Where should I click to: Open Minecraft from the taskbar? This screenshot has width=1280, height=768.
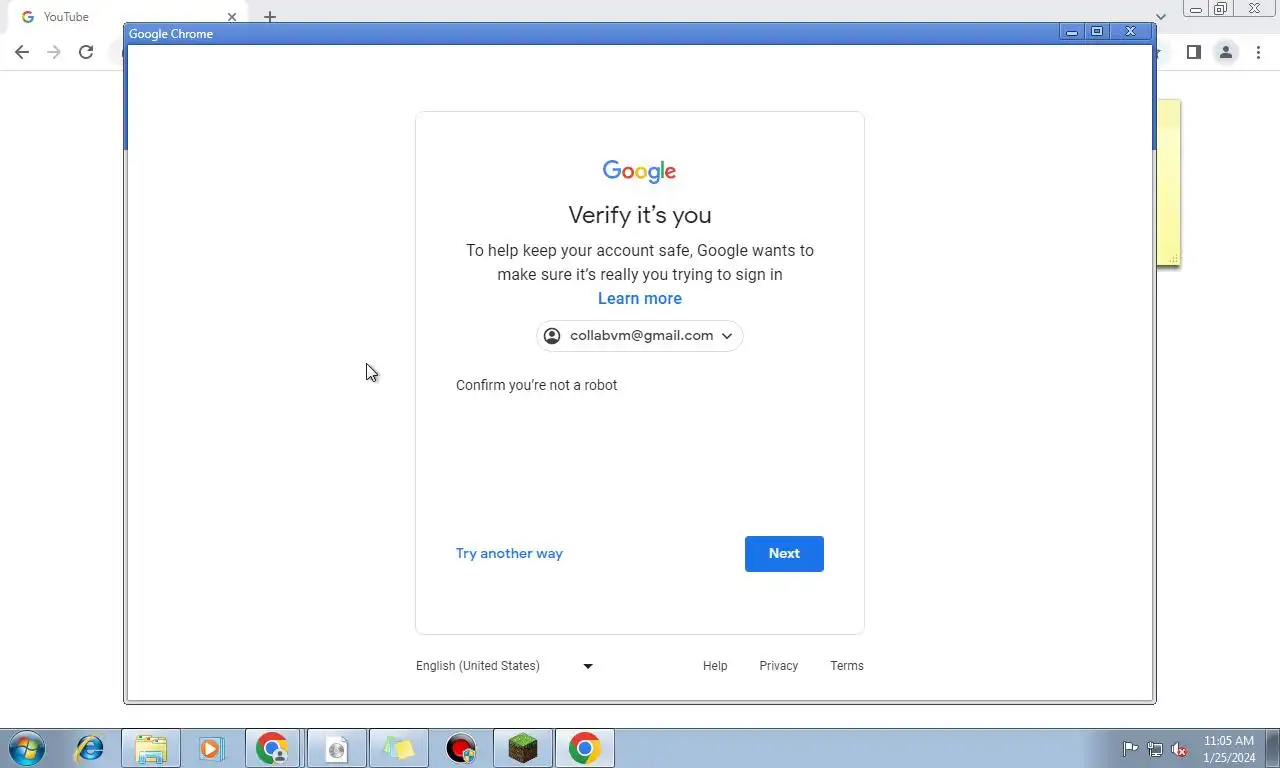pos(523,748)
